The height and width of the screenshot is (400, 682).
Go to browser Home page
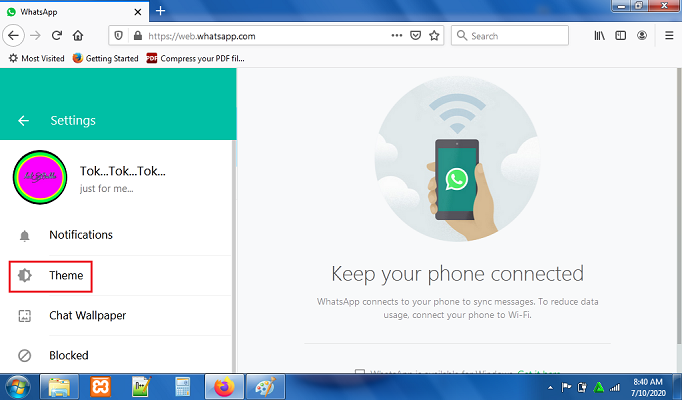[78, 36]
